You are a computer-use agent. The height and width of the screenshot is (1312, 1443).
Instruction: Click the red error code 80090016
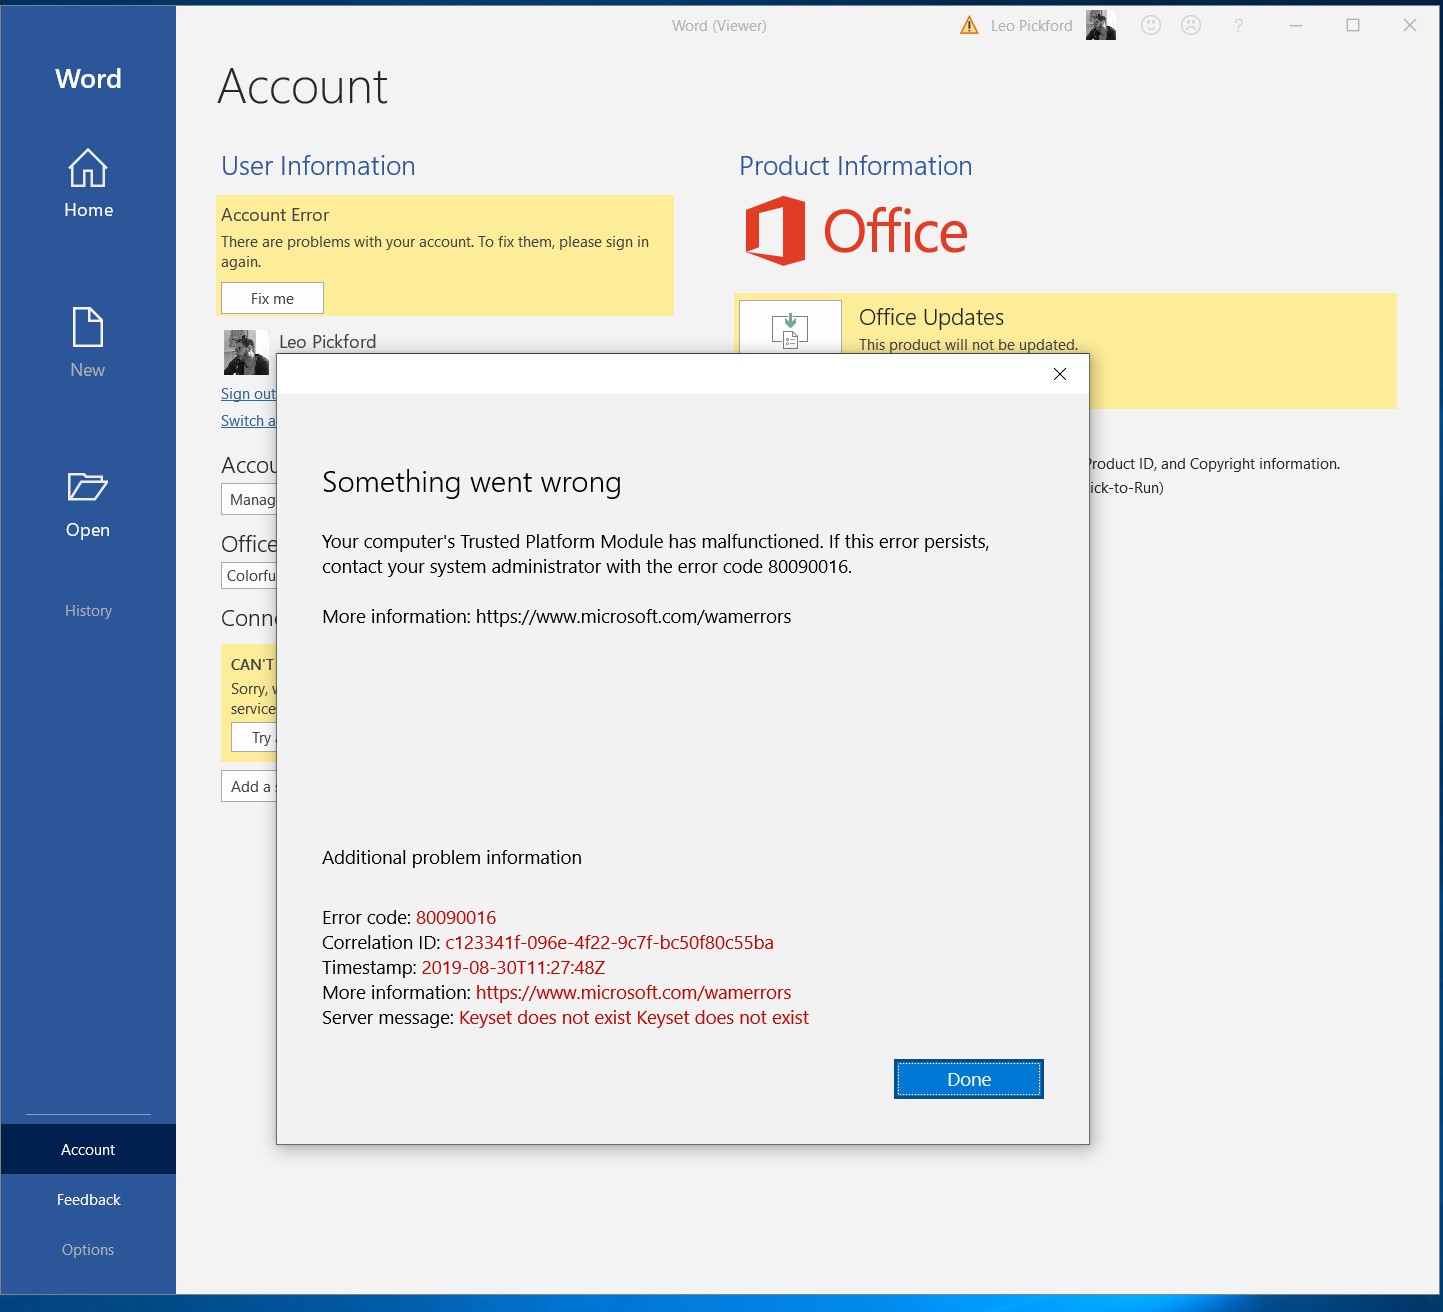[x=456, y=918]
